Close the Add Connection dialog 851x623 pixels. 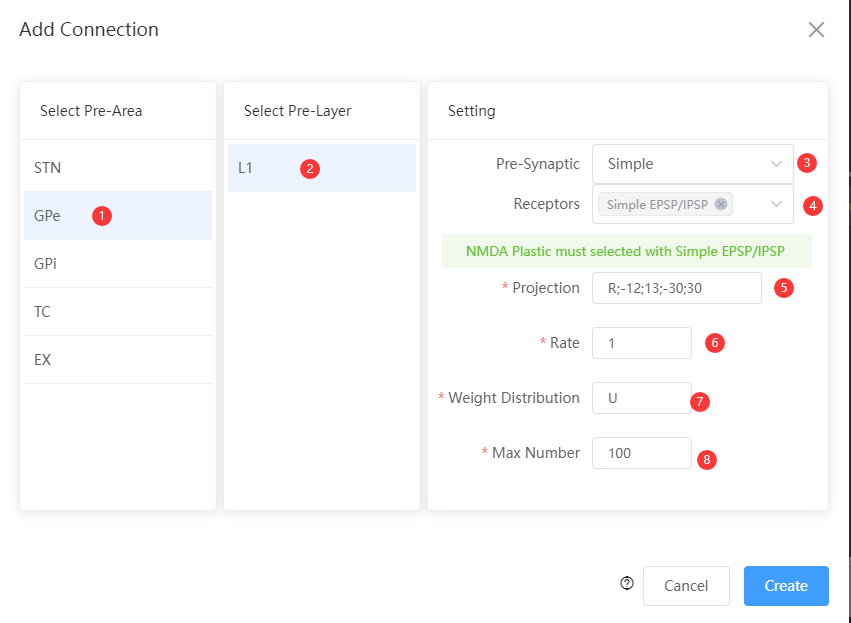pyautogui.click(x=816, y=30)
